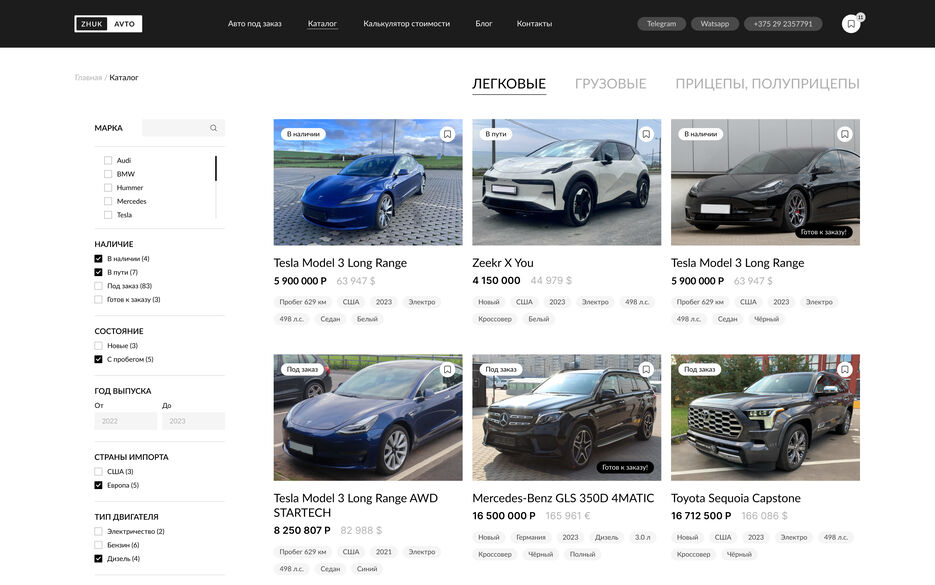Go to the Контакты page

pyautogui.click(x=534, y=24)
